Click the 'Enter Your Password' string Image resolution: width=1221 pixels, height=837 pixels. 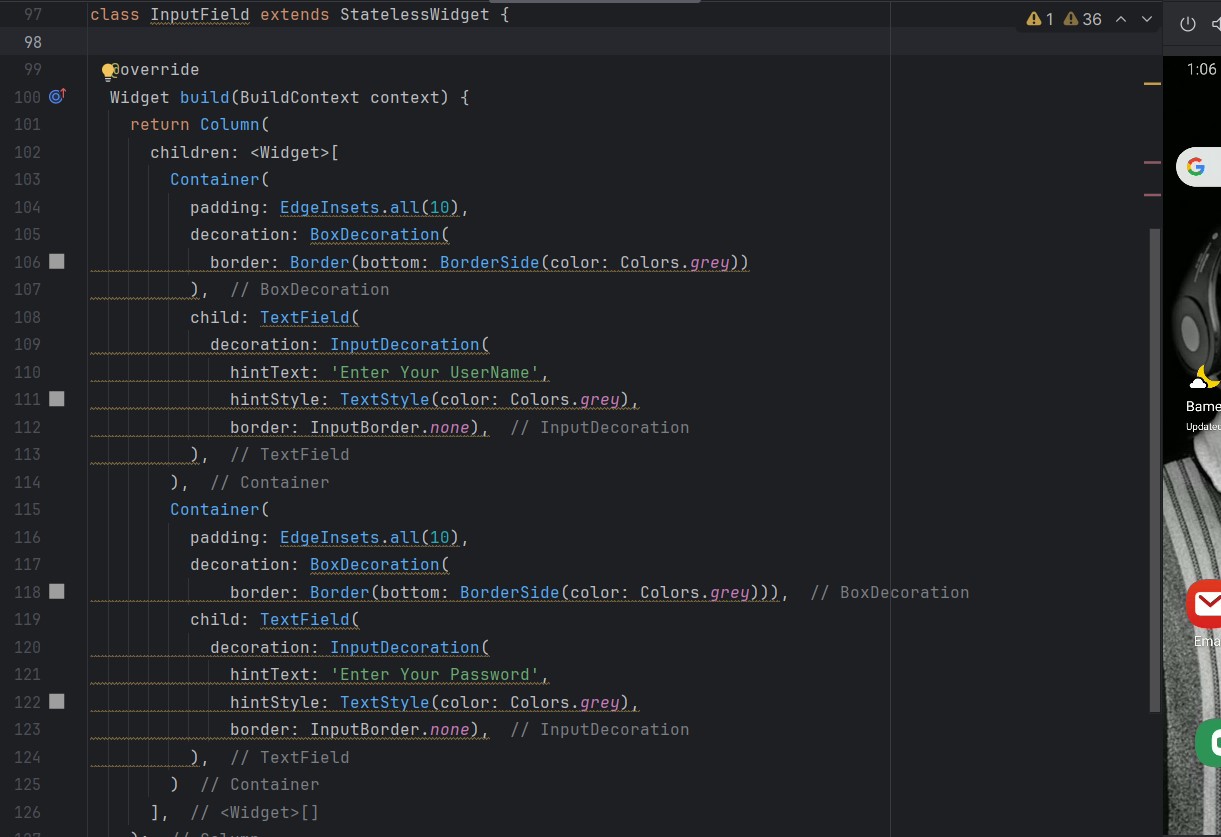(x=435, y=675)
